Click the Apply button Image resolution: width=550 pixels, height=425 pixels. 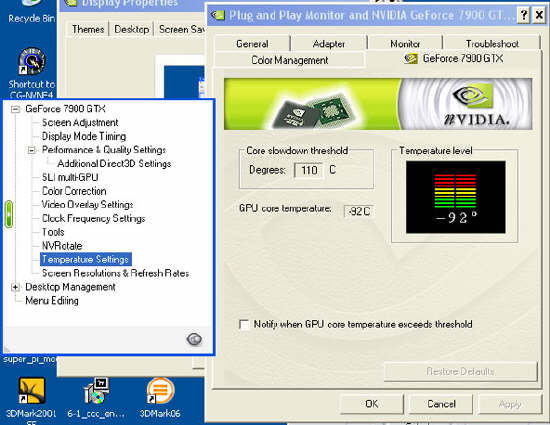pos(510,404)
